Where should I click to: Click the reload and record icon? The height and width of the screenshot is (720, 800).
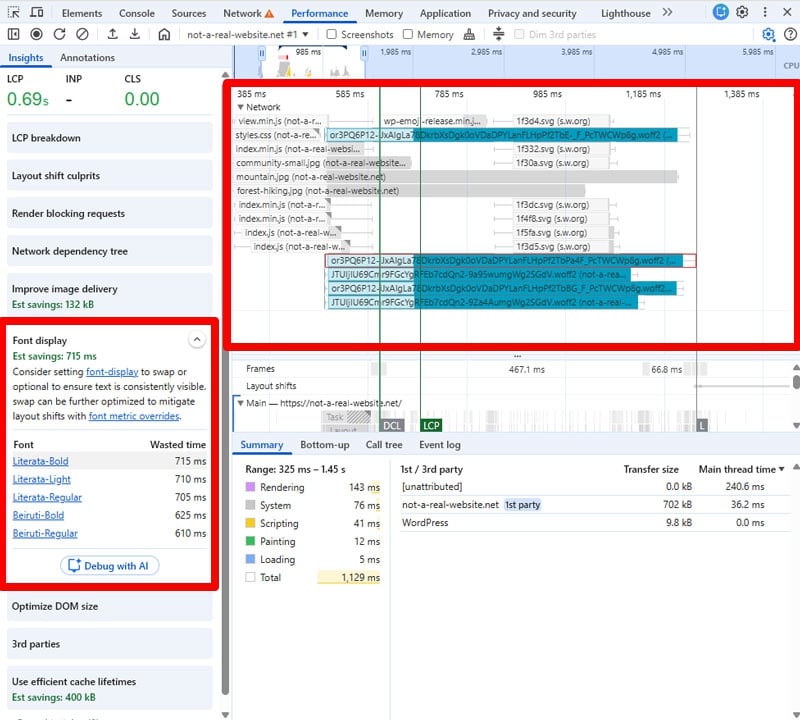(59, 34)
